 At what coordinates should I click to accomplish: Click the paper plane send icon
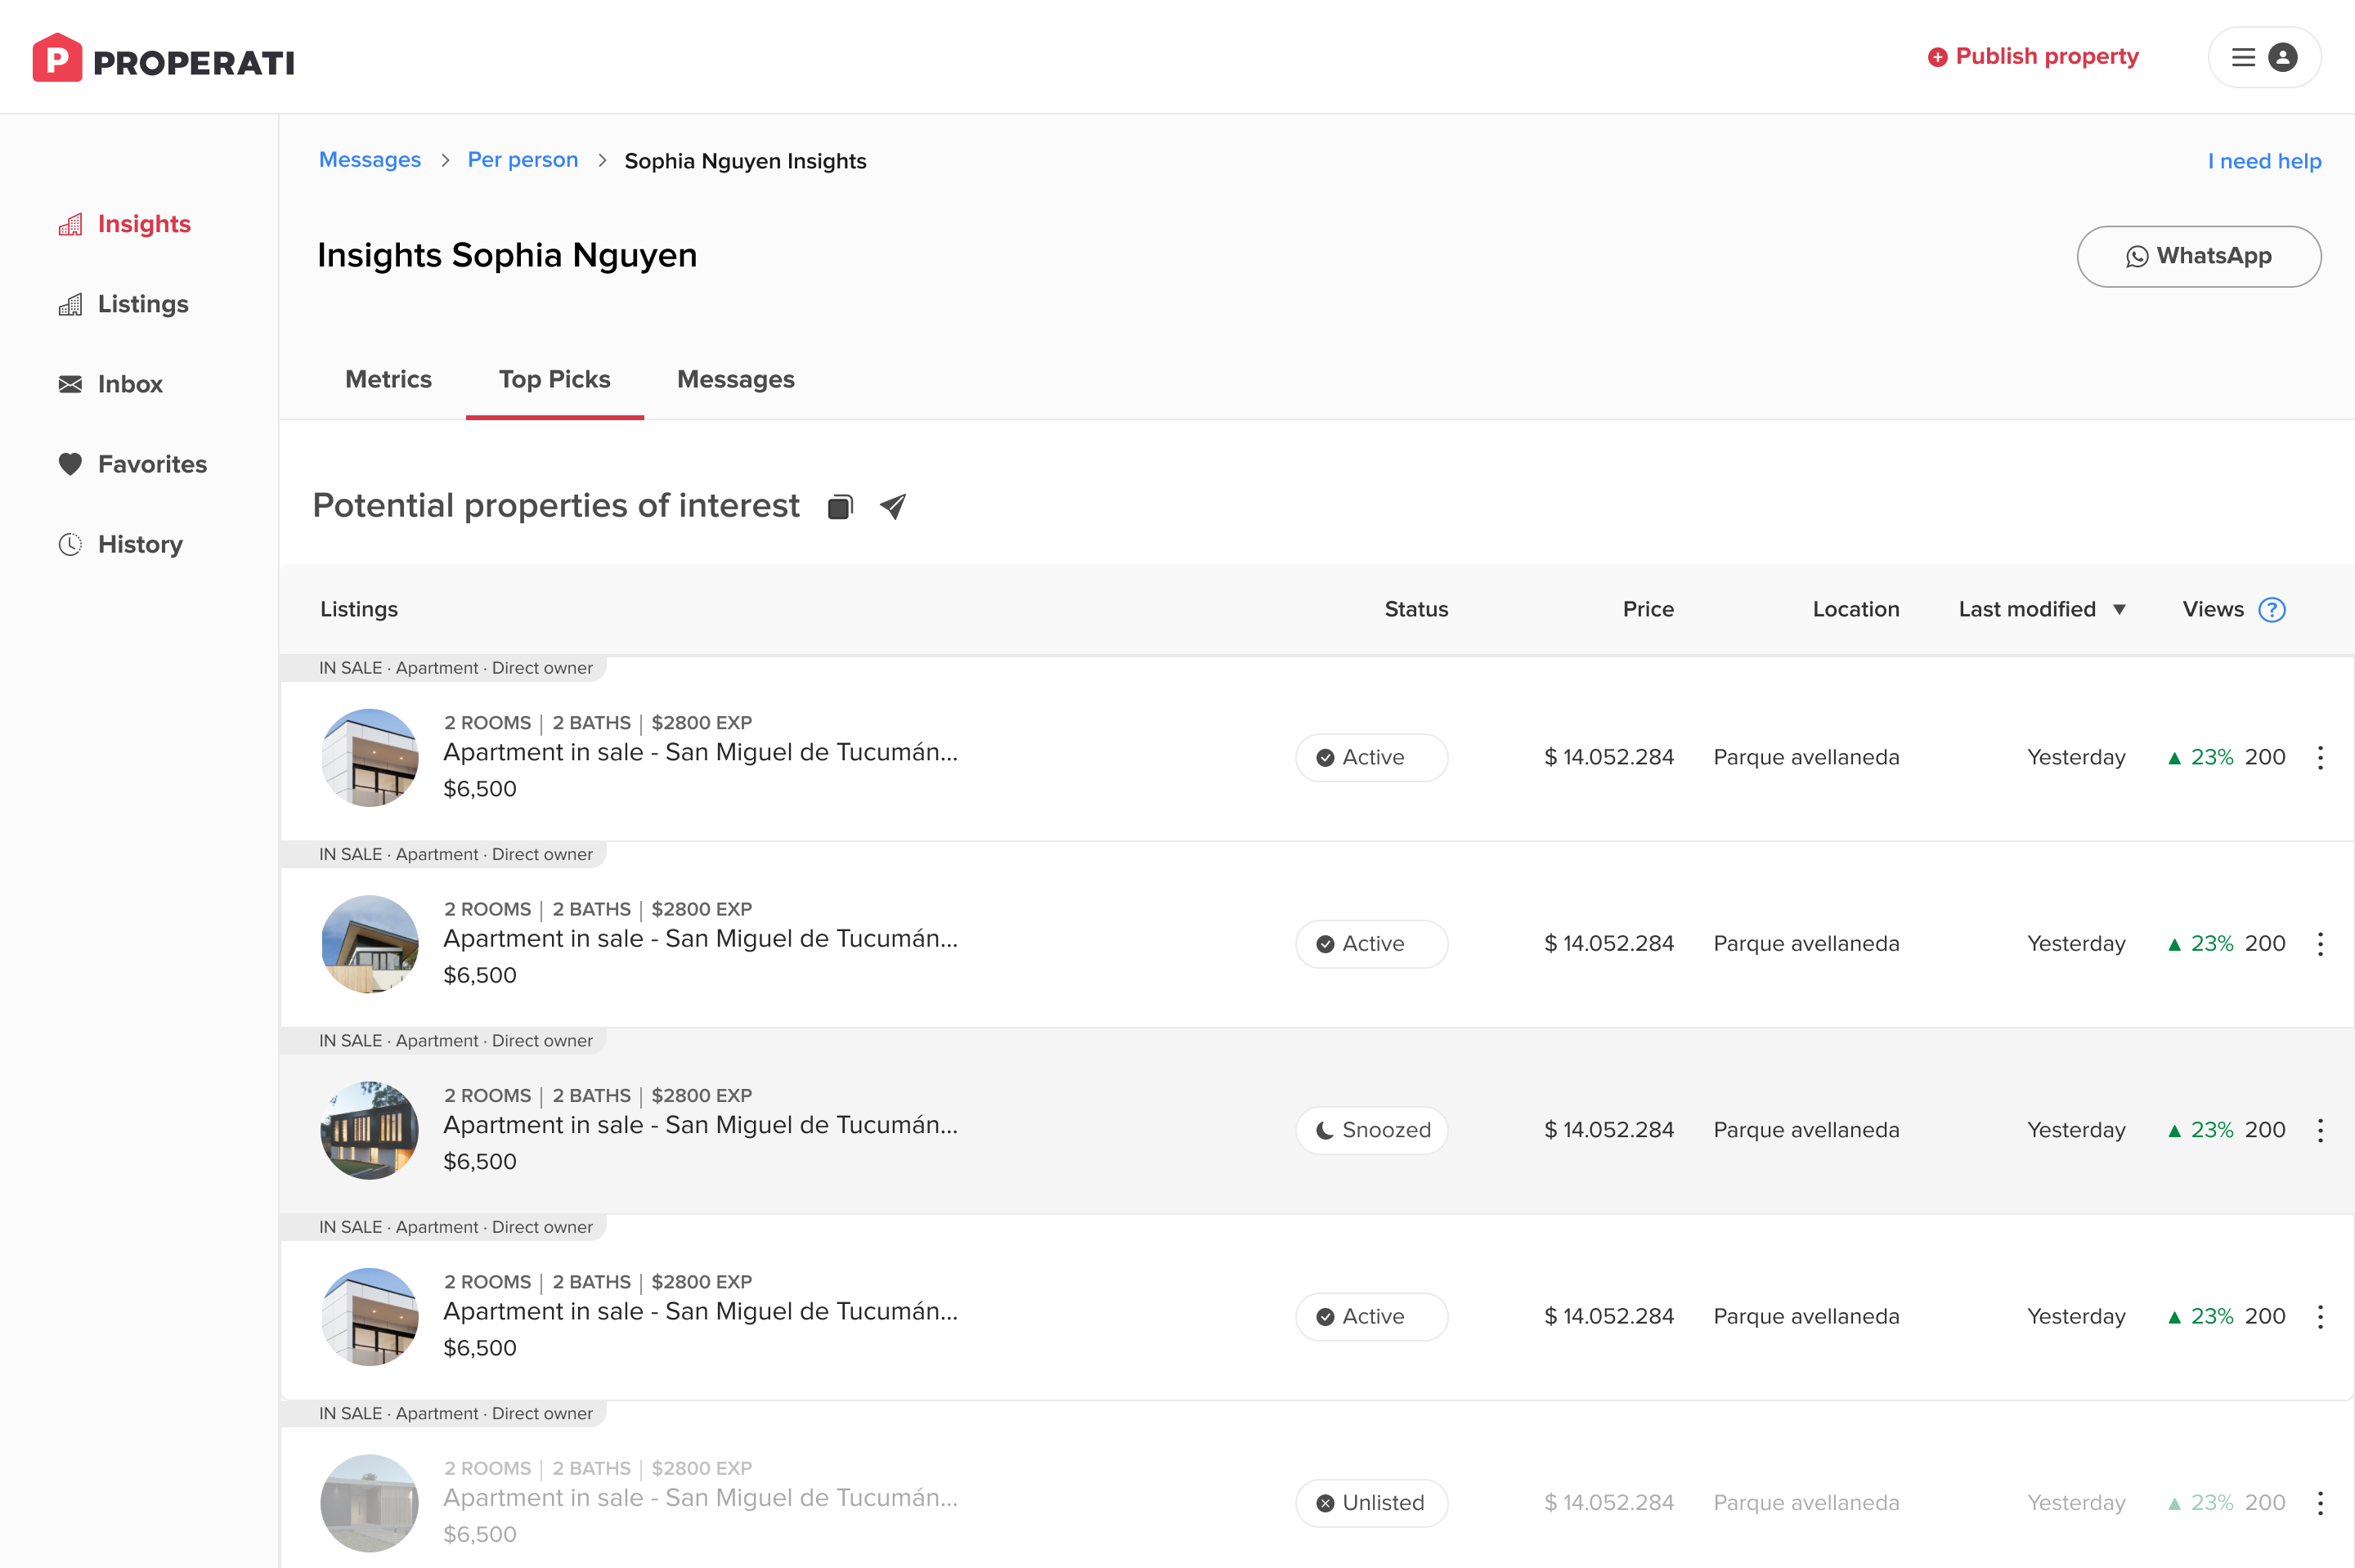click(x=893, y=507)
